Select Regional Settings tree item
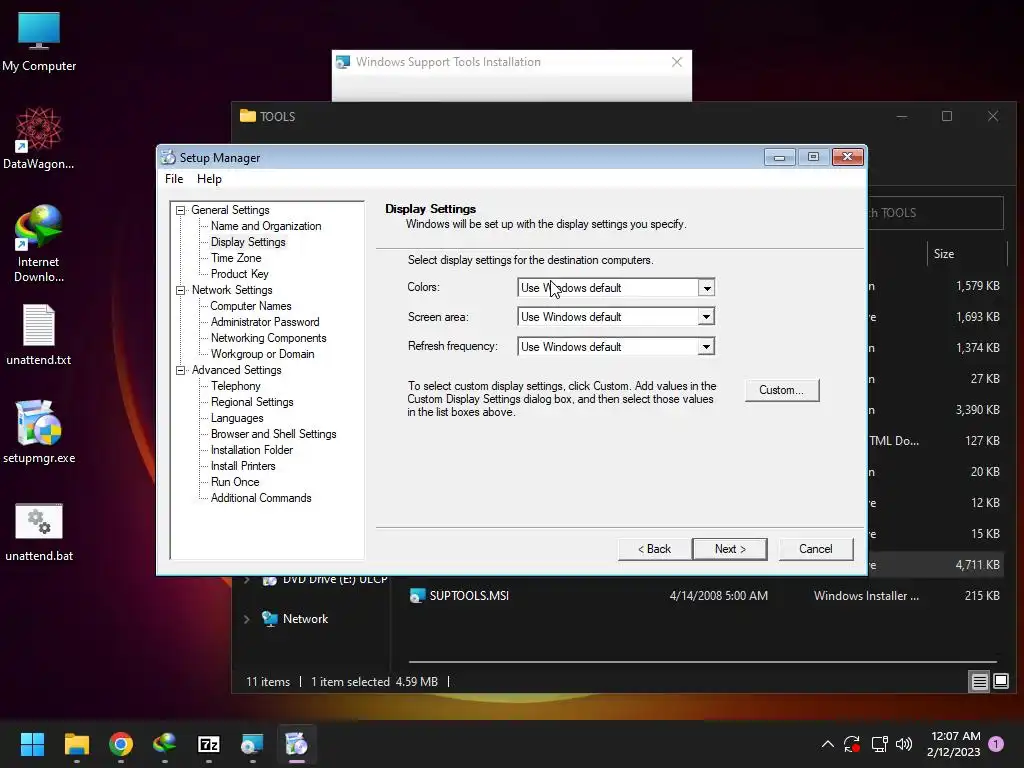Screen dimensions: 1024x768 pyautogui.click(x=252, y=402)
